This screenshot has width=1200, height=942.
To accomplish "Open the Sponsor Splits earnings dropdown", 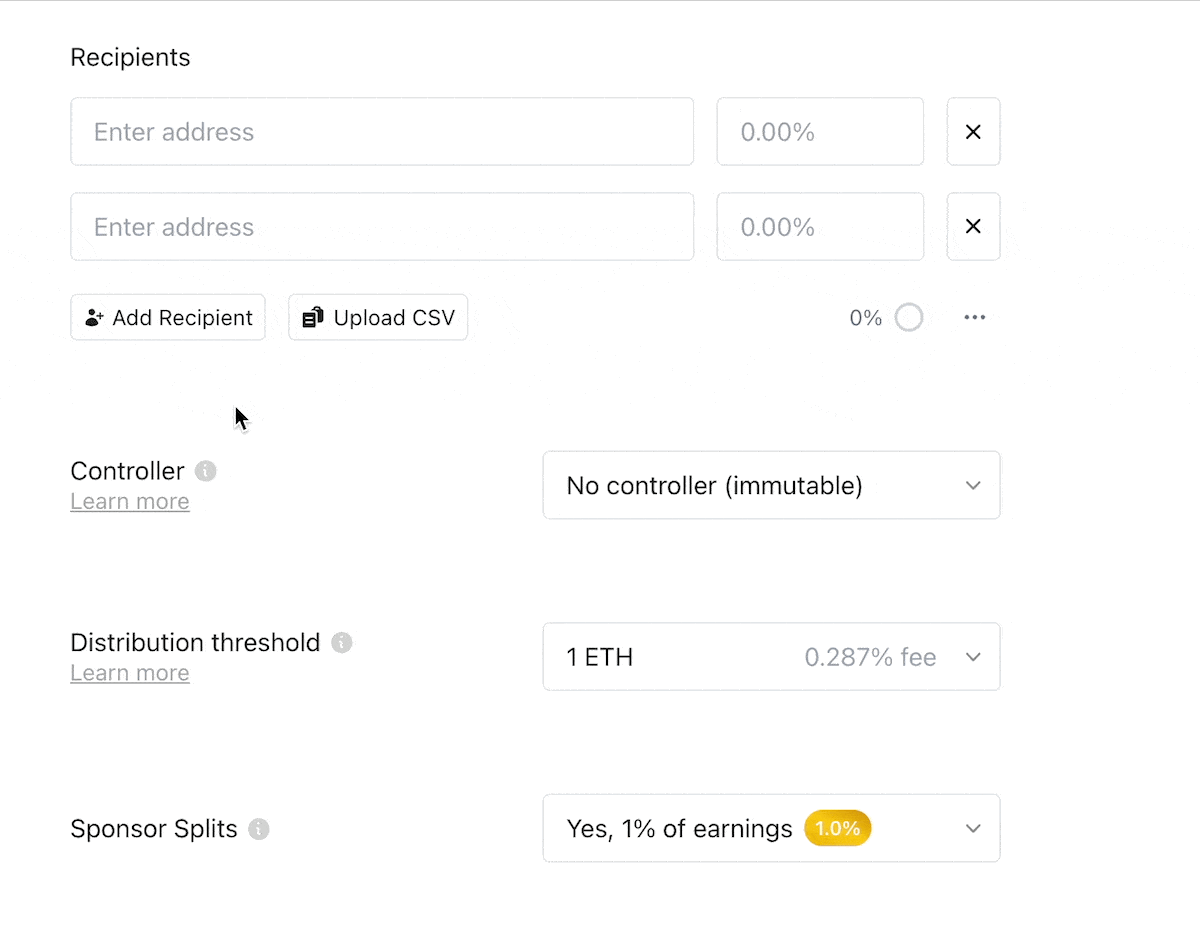I will tap(771, 828).
